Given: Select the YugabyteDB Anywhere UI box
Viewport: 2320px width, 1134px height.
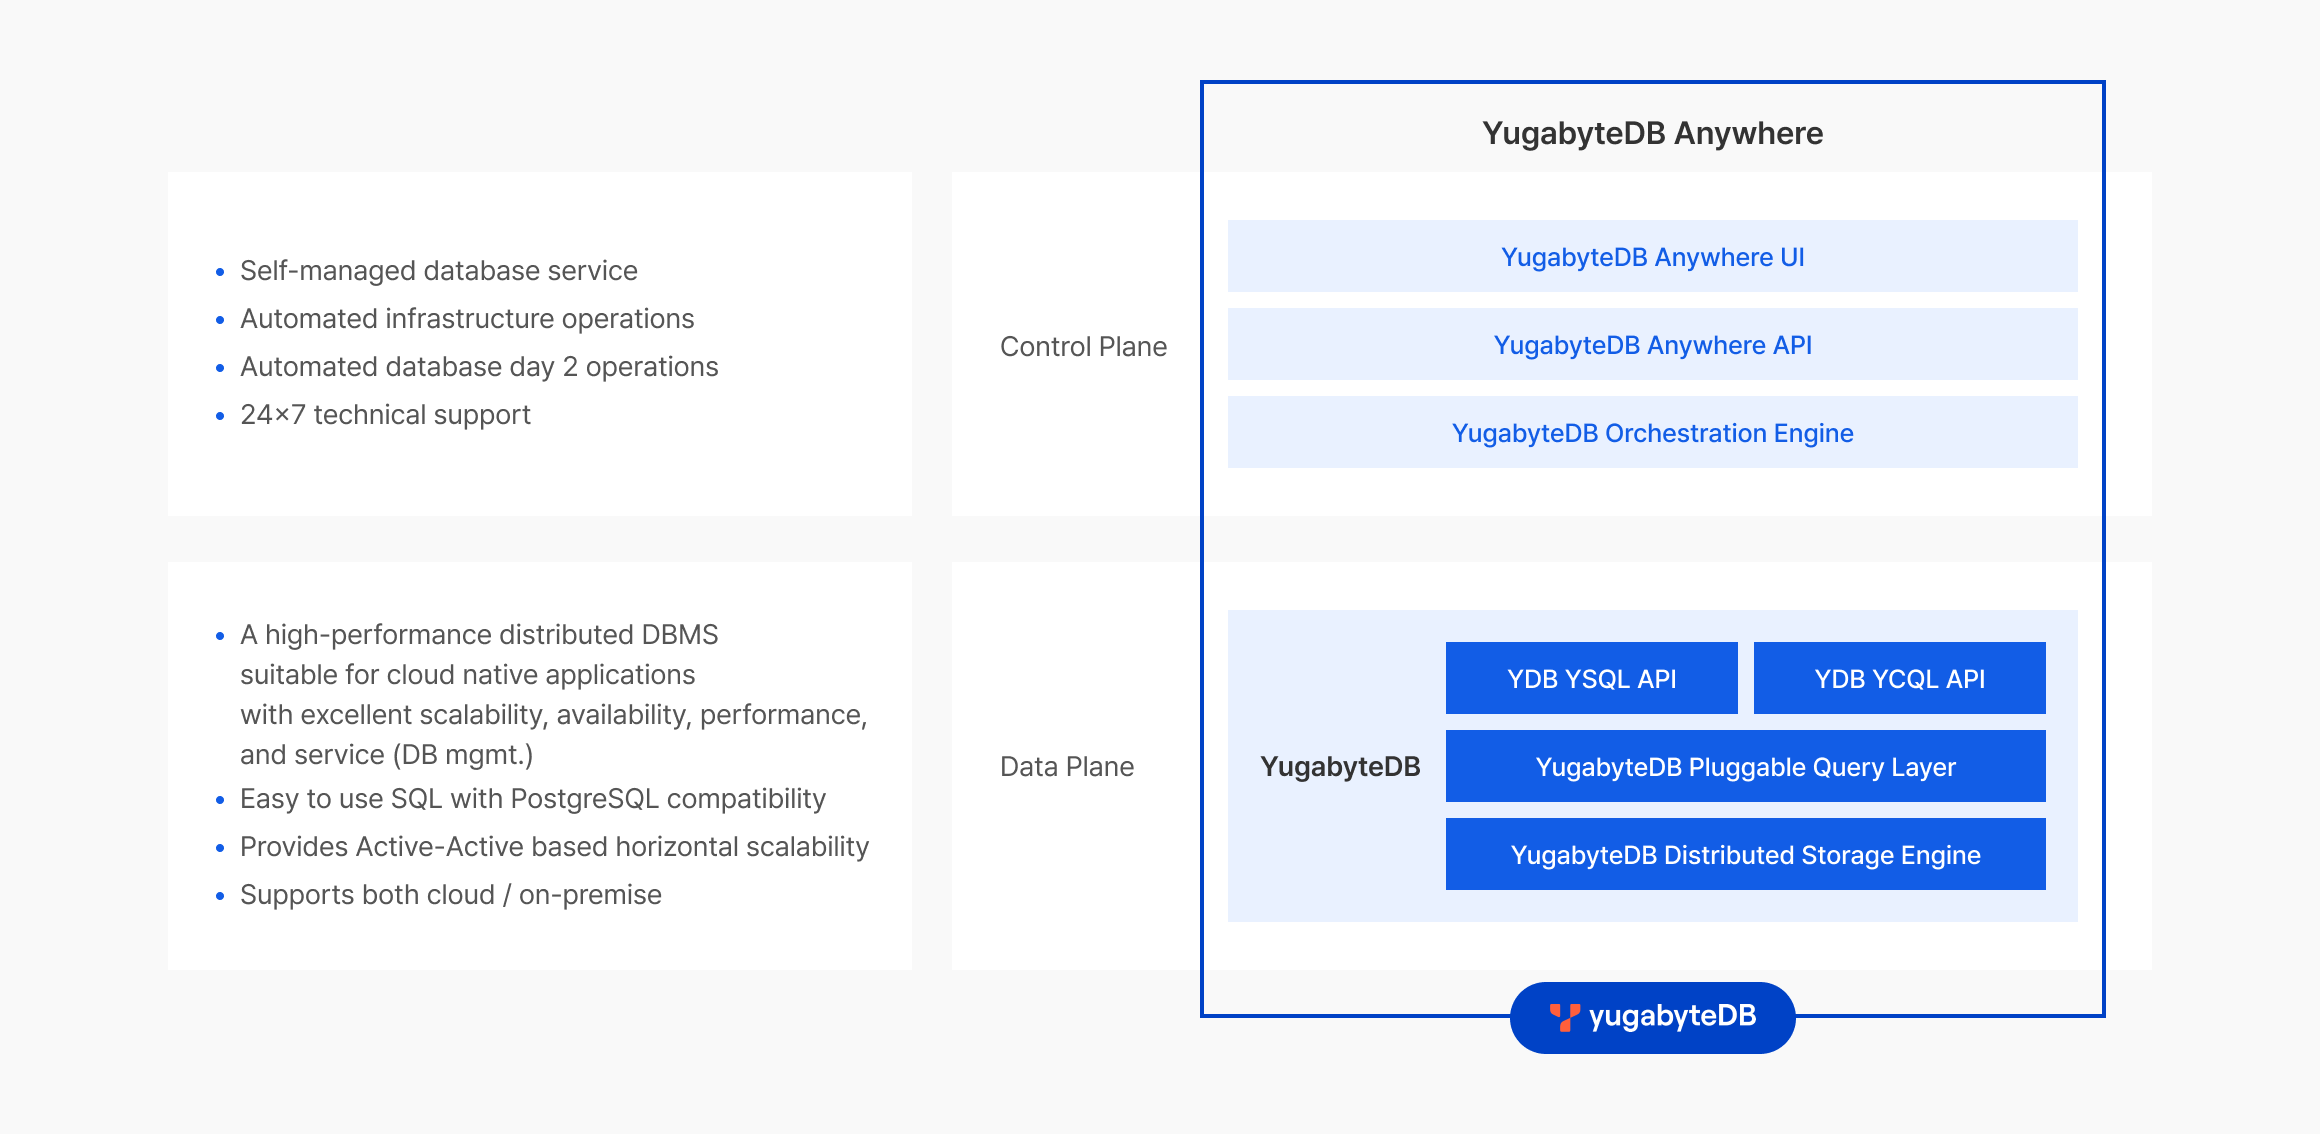Looking at the screenshot, I should (1652, 257).
